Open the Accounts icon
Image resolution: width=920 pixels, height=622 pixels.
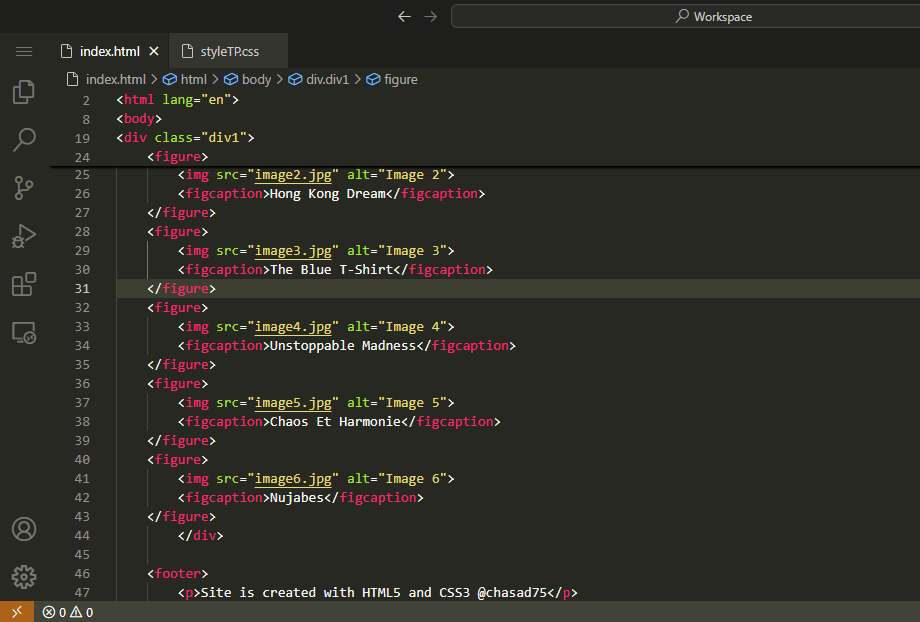click(x=24, y=529)
